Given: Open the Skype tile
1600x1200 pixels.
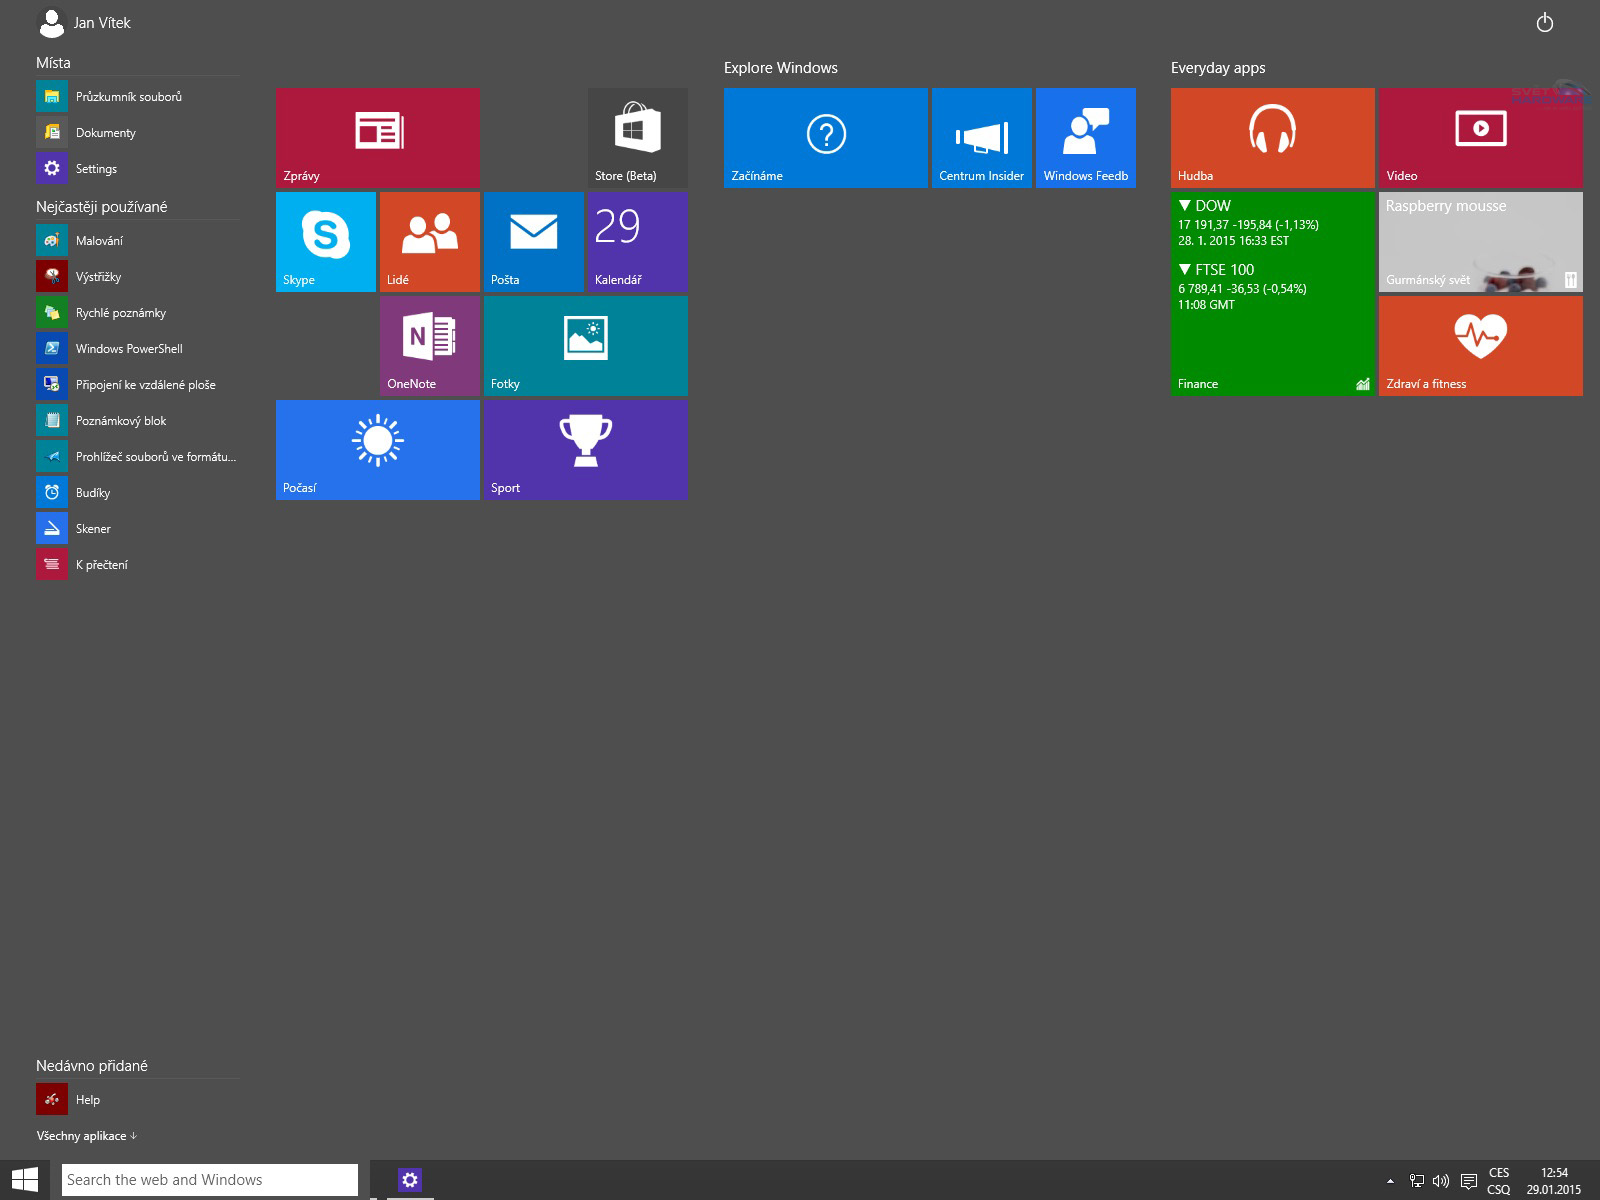Looking at the screenshot, I should click(326, 241).
